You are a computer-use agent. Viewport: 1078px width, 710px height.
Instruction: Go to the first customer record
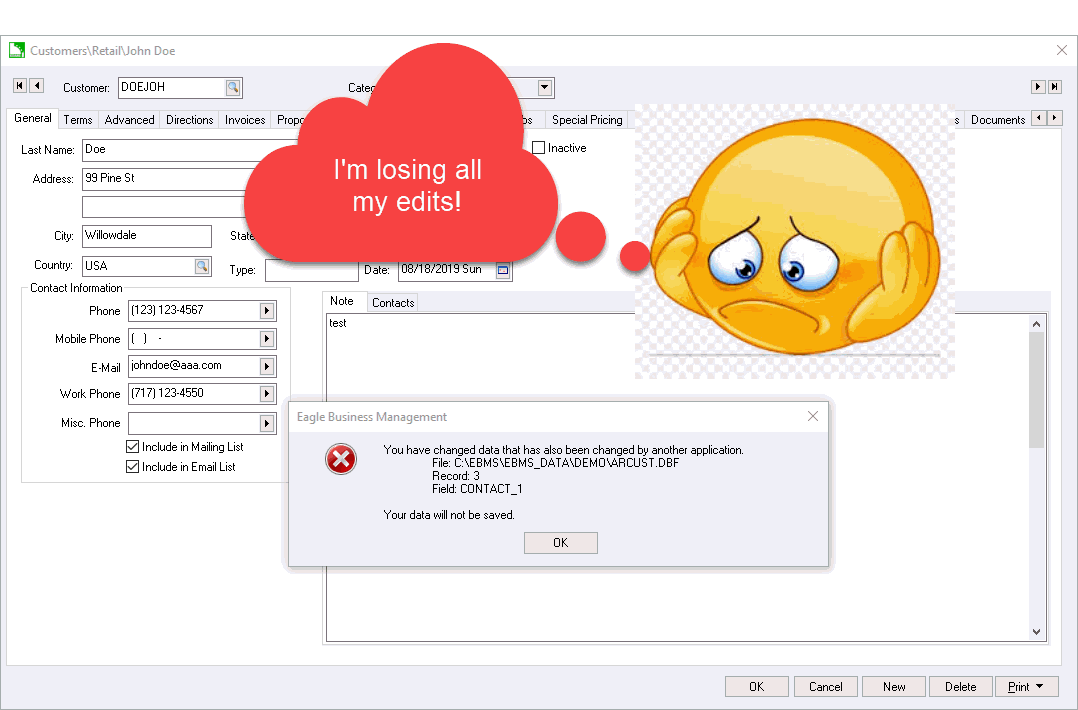19,86
